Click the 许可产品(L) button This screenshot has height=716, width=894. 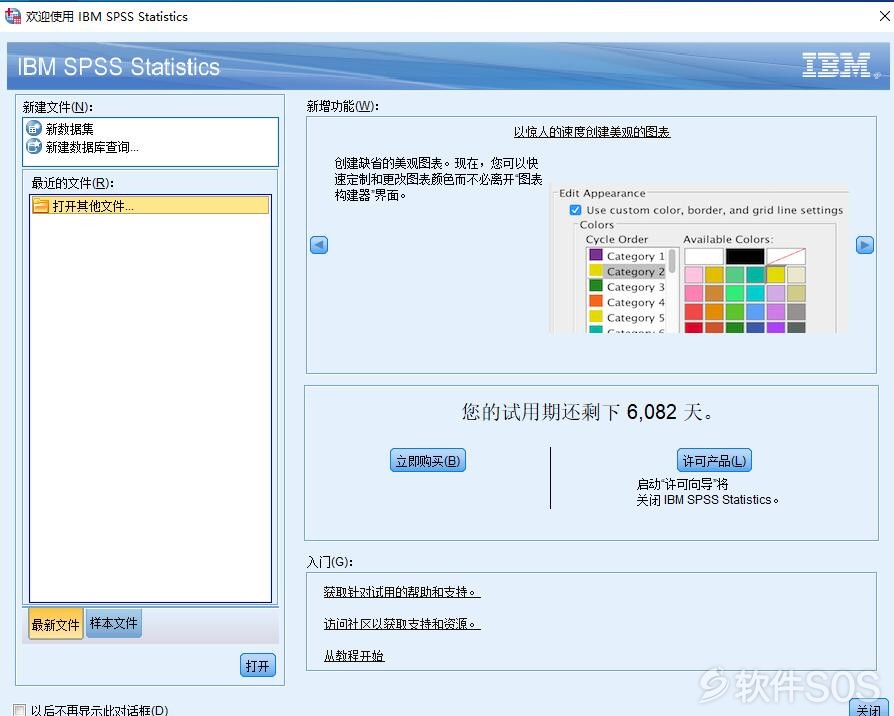(x=714, y=461)
